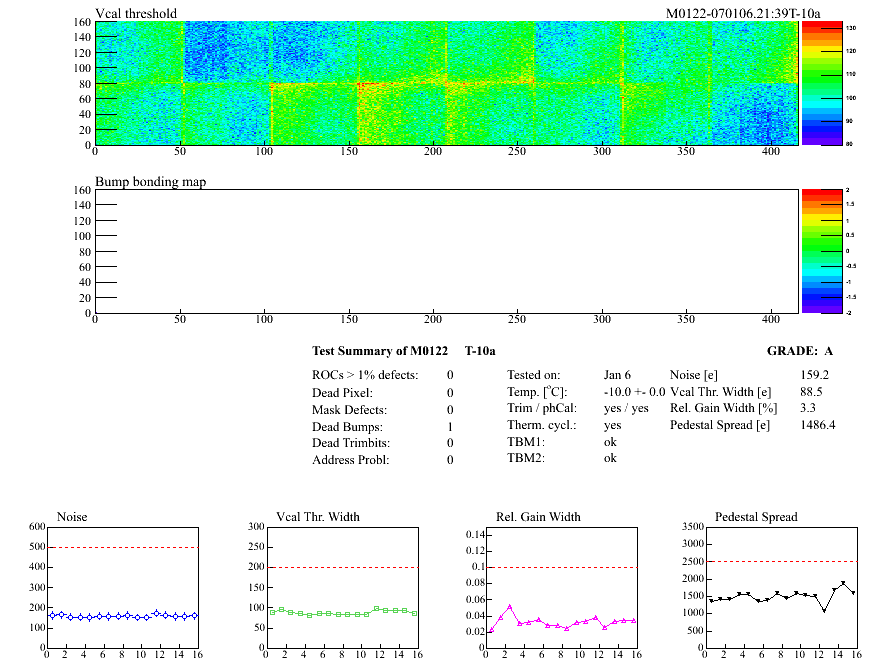
Task: Open the Noise line chart
Action: 122,586
